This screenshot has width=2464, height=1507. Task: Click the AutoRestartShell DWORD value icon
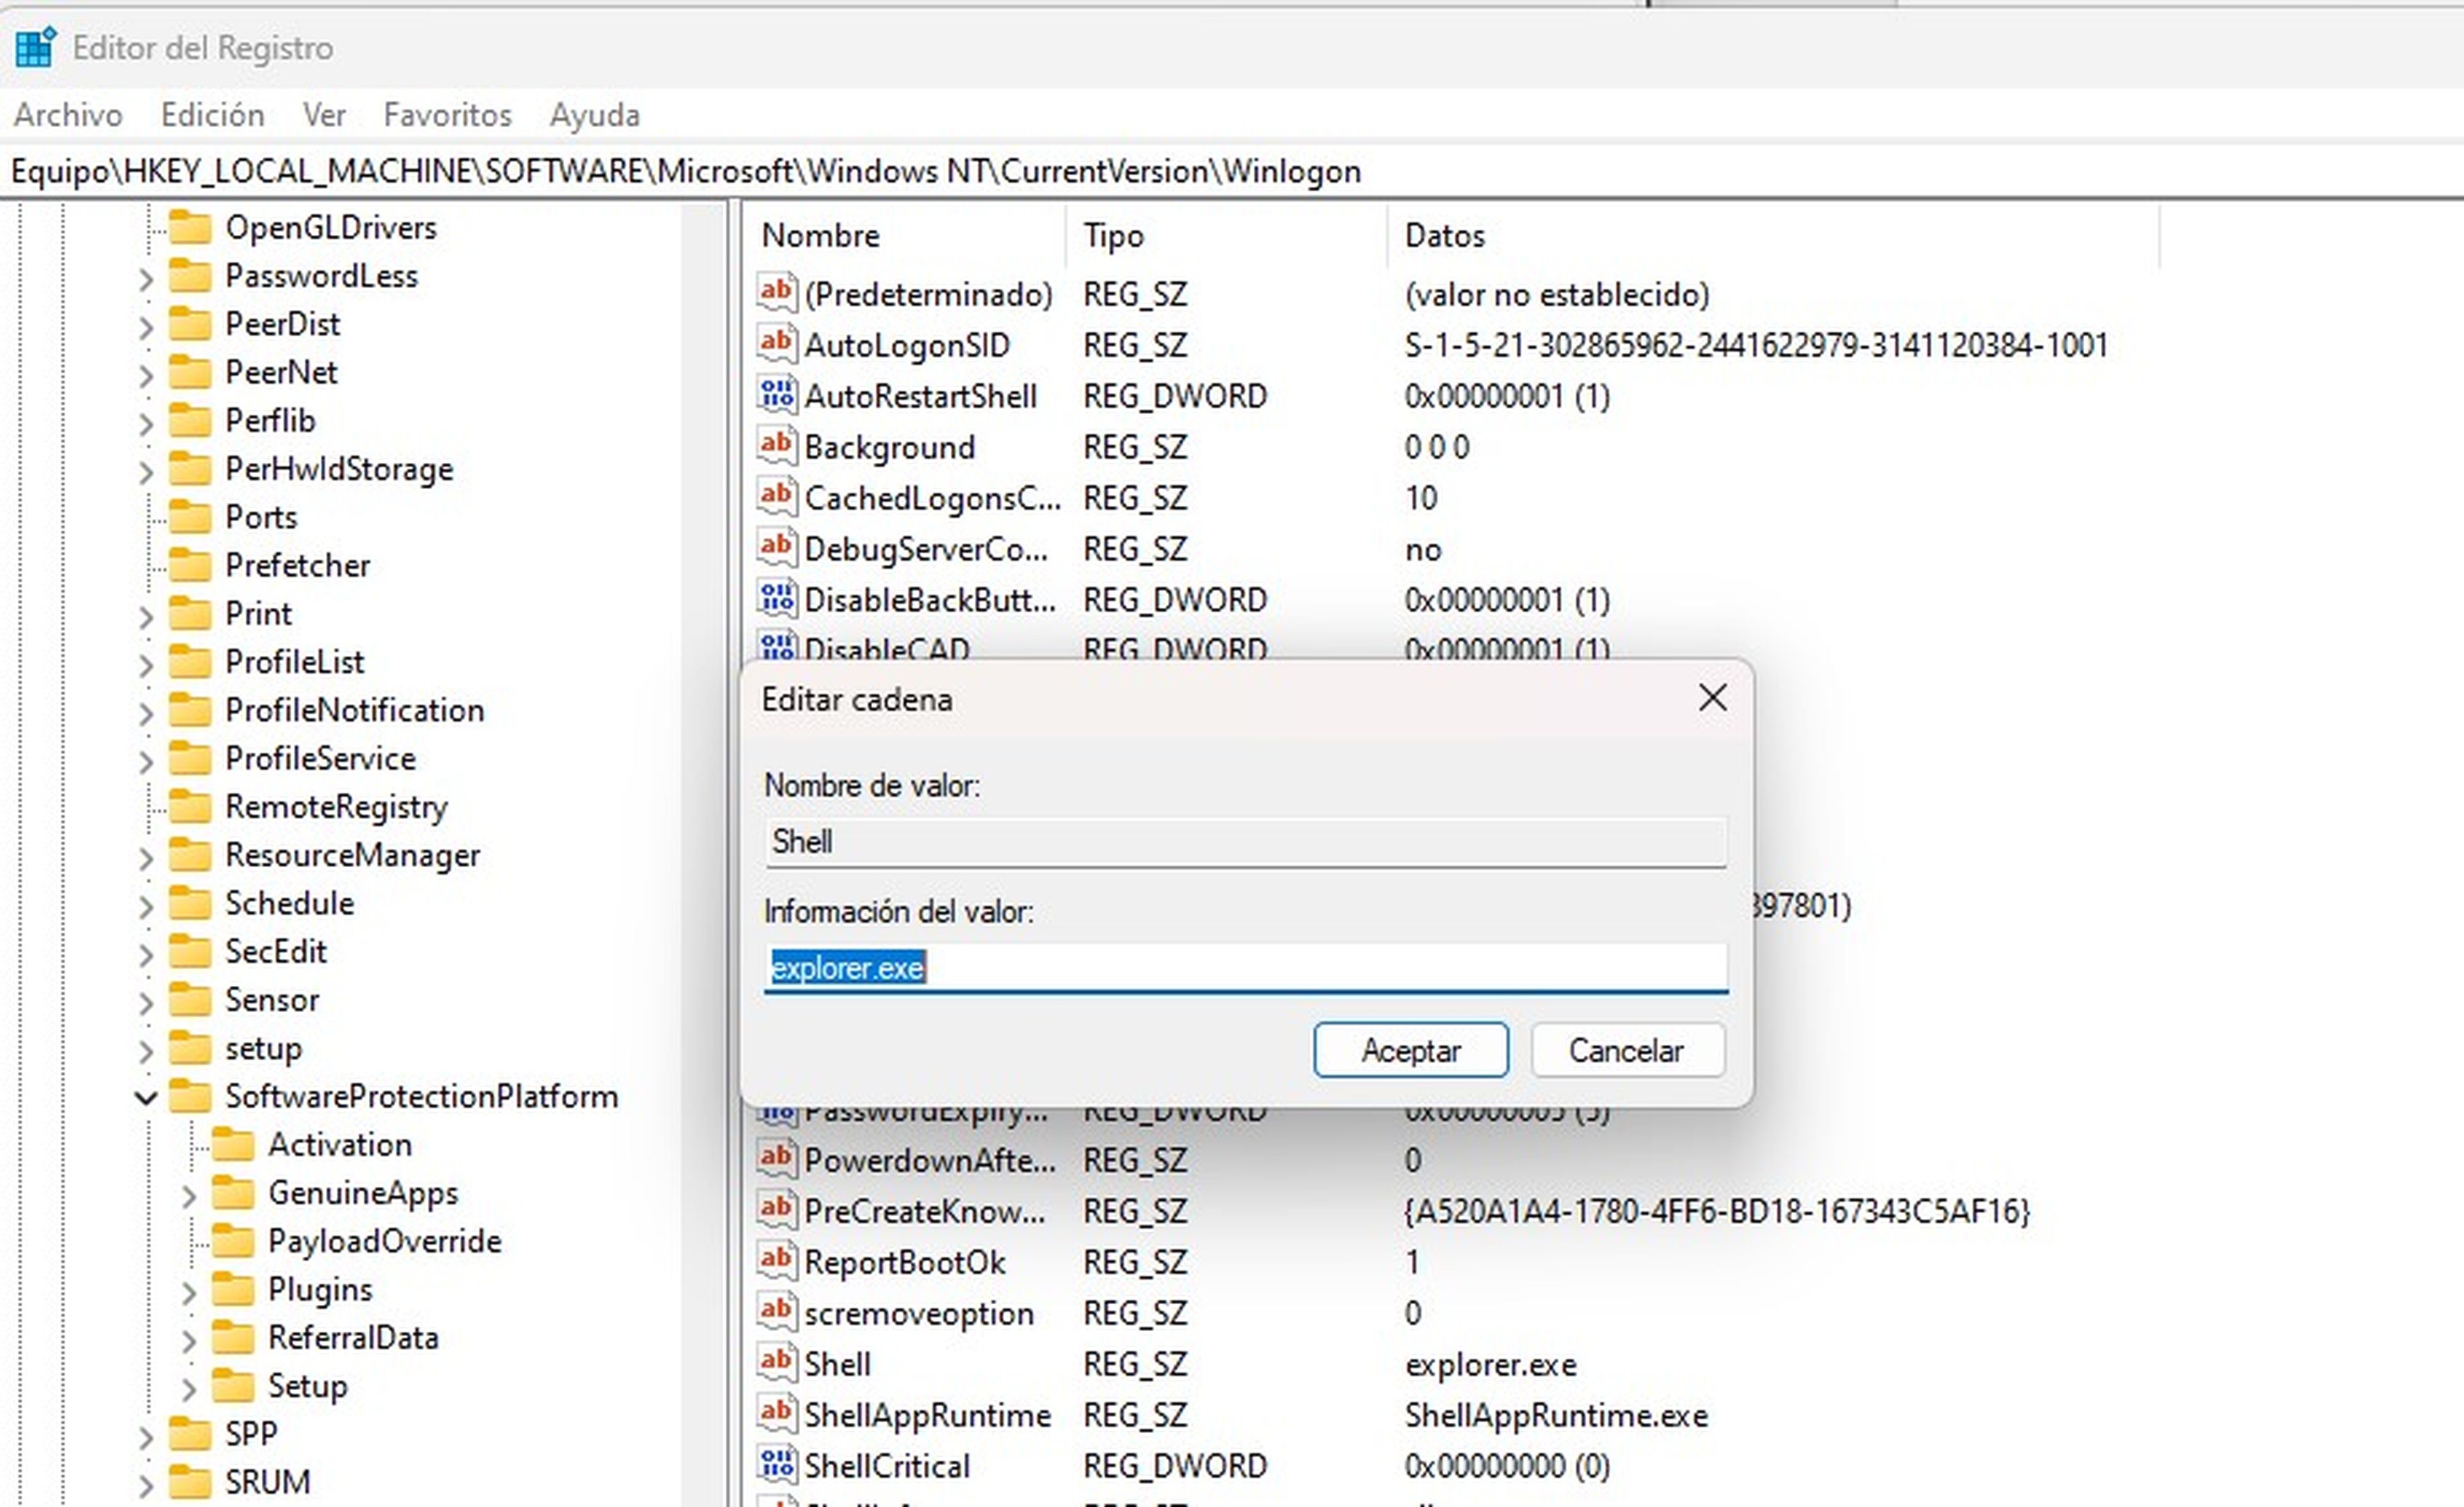776,394
